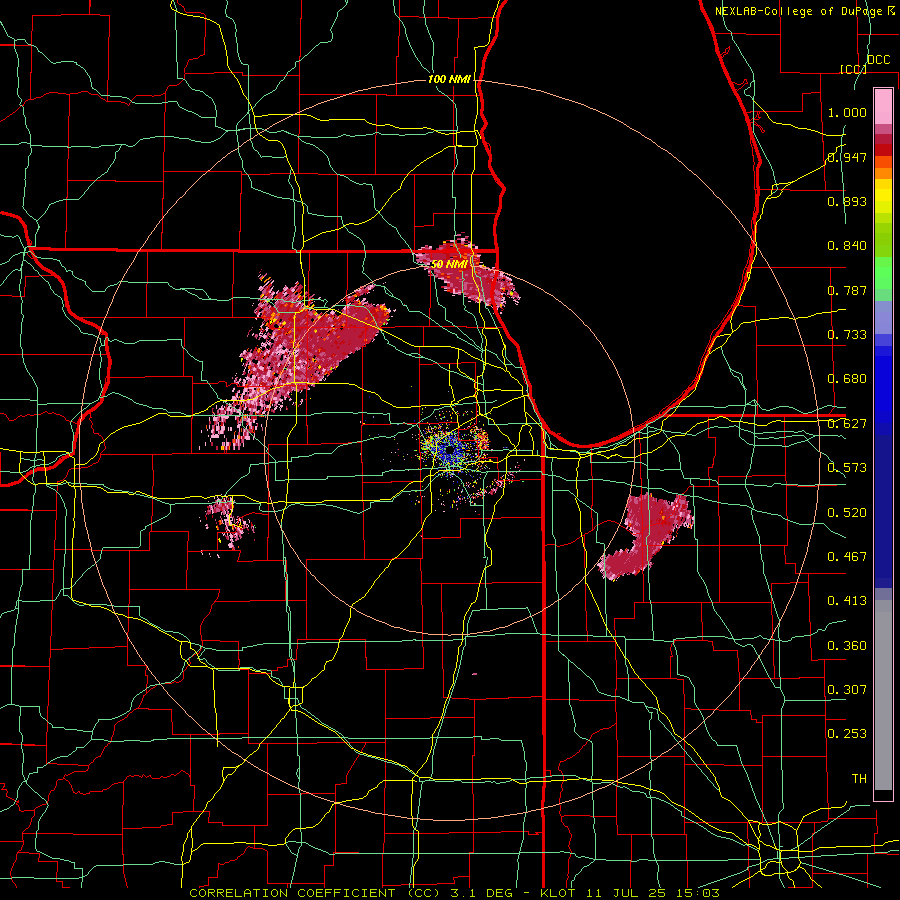This screenshot has width=900, height=900.
Task: Click the KLOT radar site identifier
Action: (558, 893)
